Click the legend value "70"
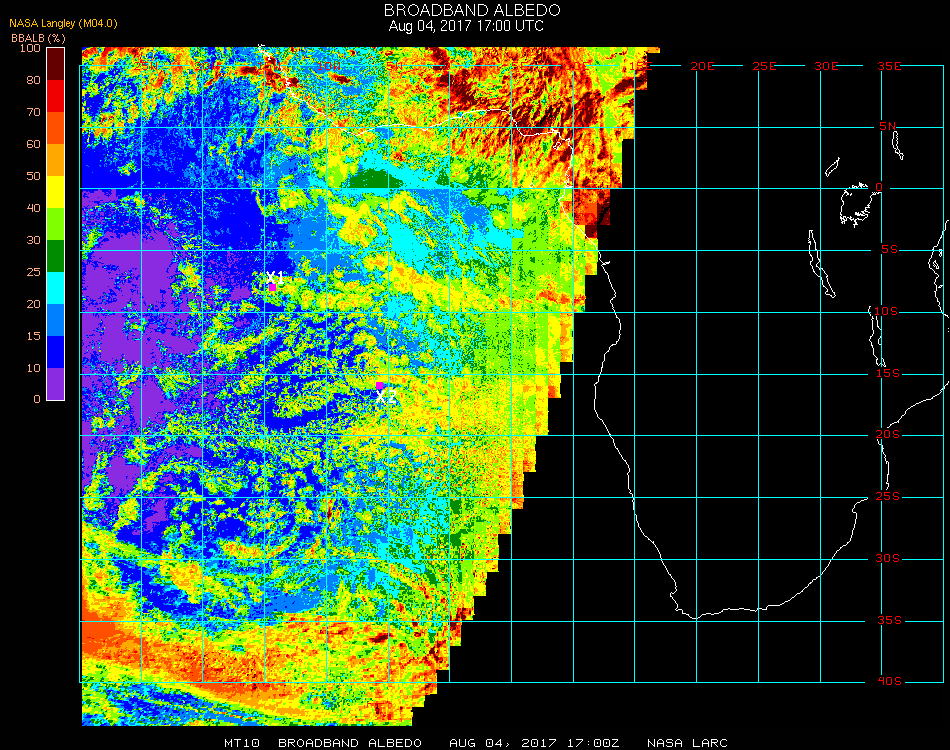Screen dimensions: 950x750 33,112
